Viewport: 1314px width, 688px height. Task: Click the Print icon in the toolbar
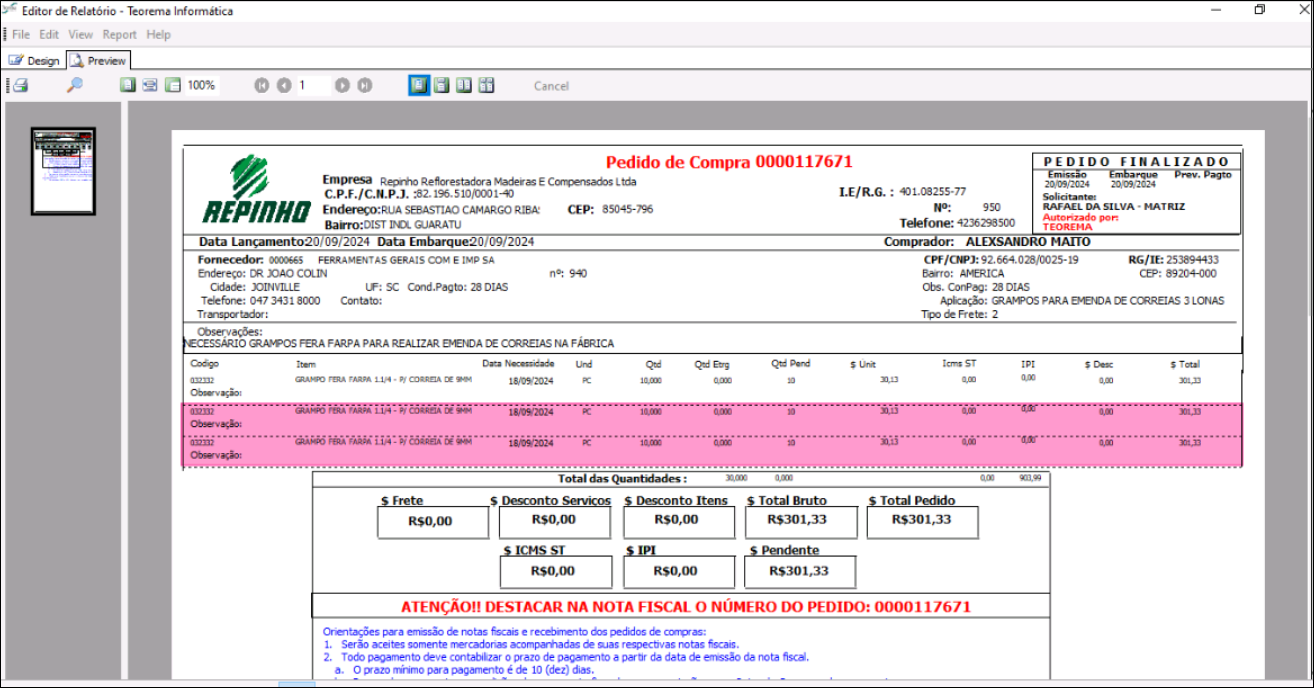(19, 86)
